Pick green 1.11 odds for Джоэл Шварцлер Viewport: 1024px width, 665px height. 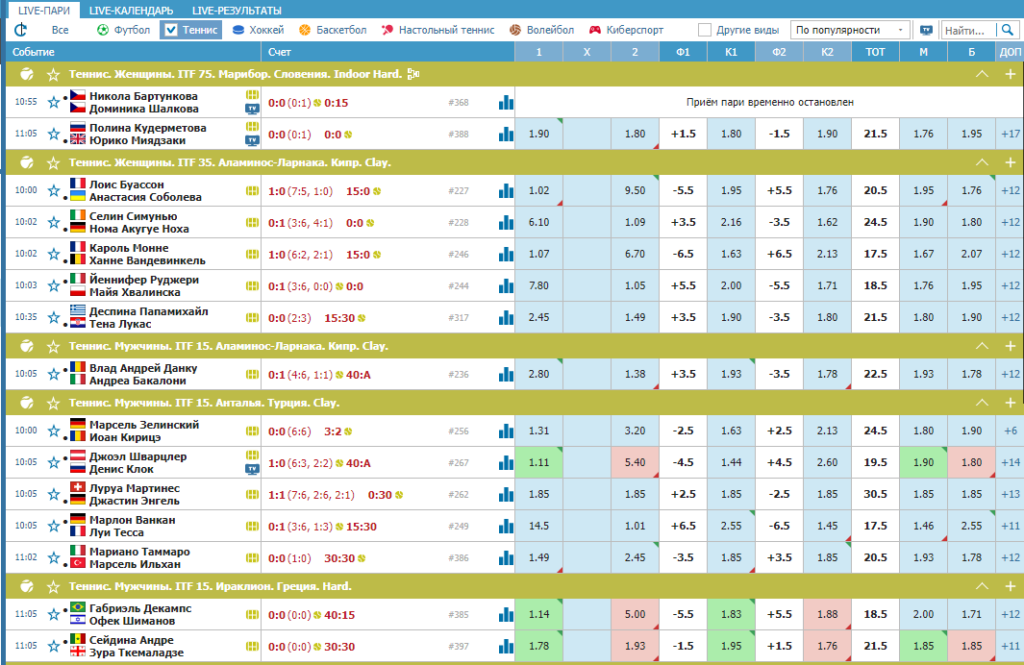[x=539, y=462]
